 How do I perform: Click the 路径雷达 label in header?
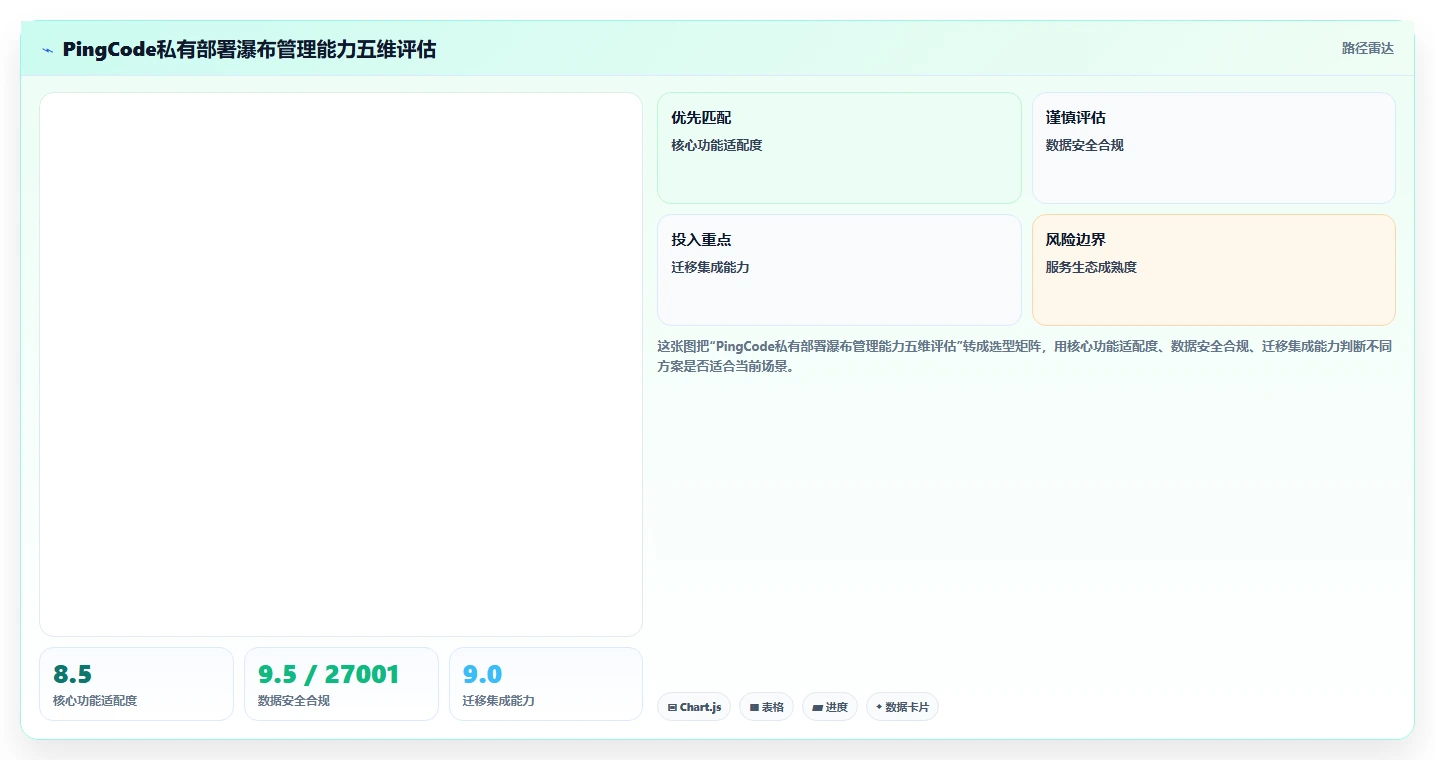1367,48
